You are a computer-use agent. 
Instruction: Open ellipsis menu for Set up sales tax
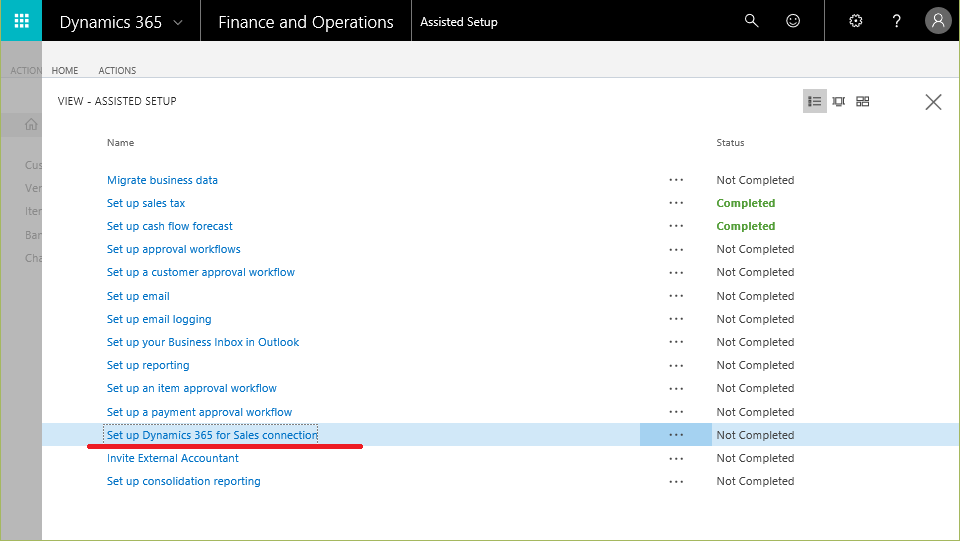pos(676,203)
